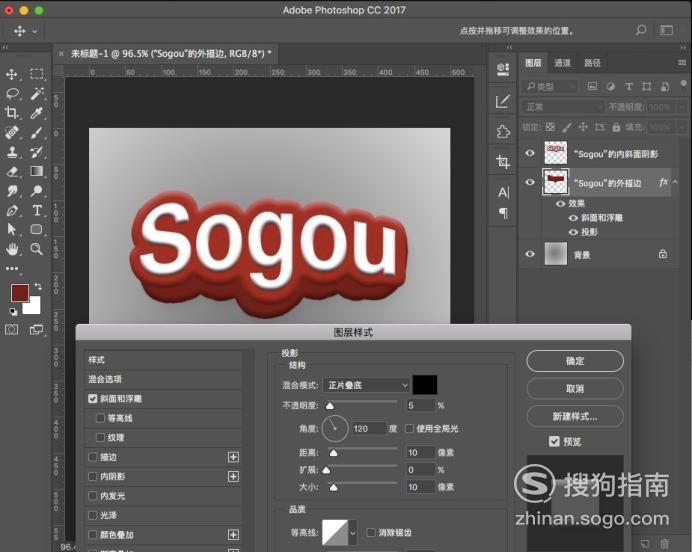Select the Dodge tool
Viewport: 692px width, 552px height.
point(37,191)
